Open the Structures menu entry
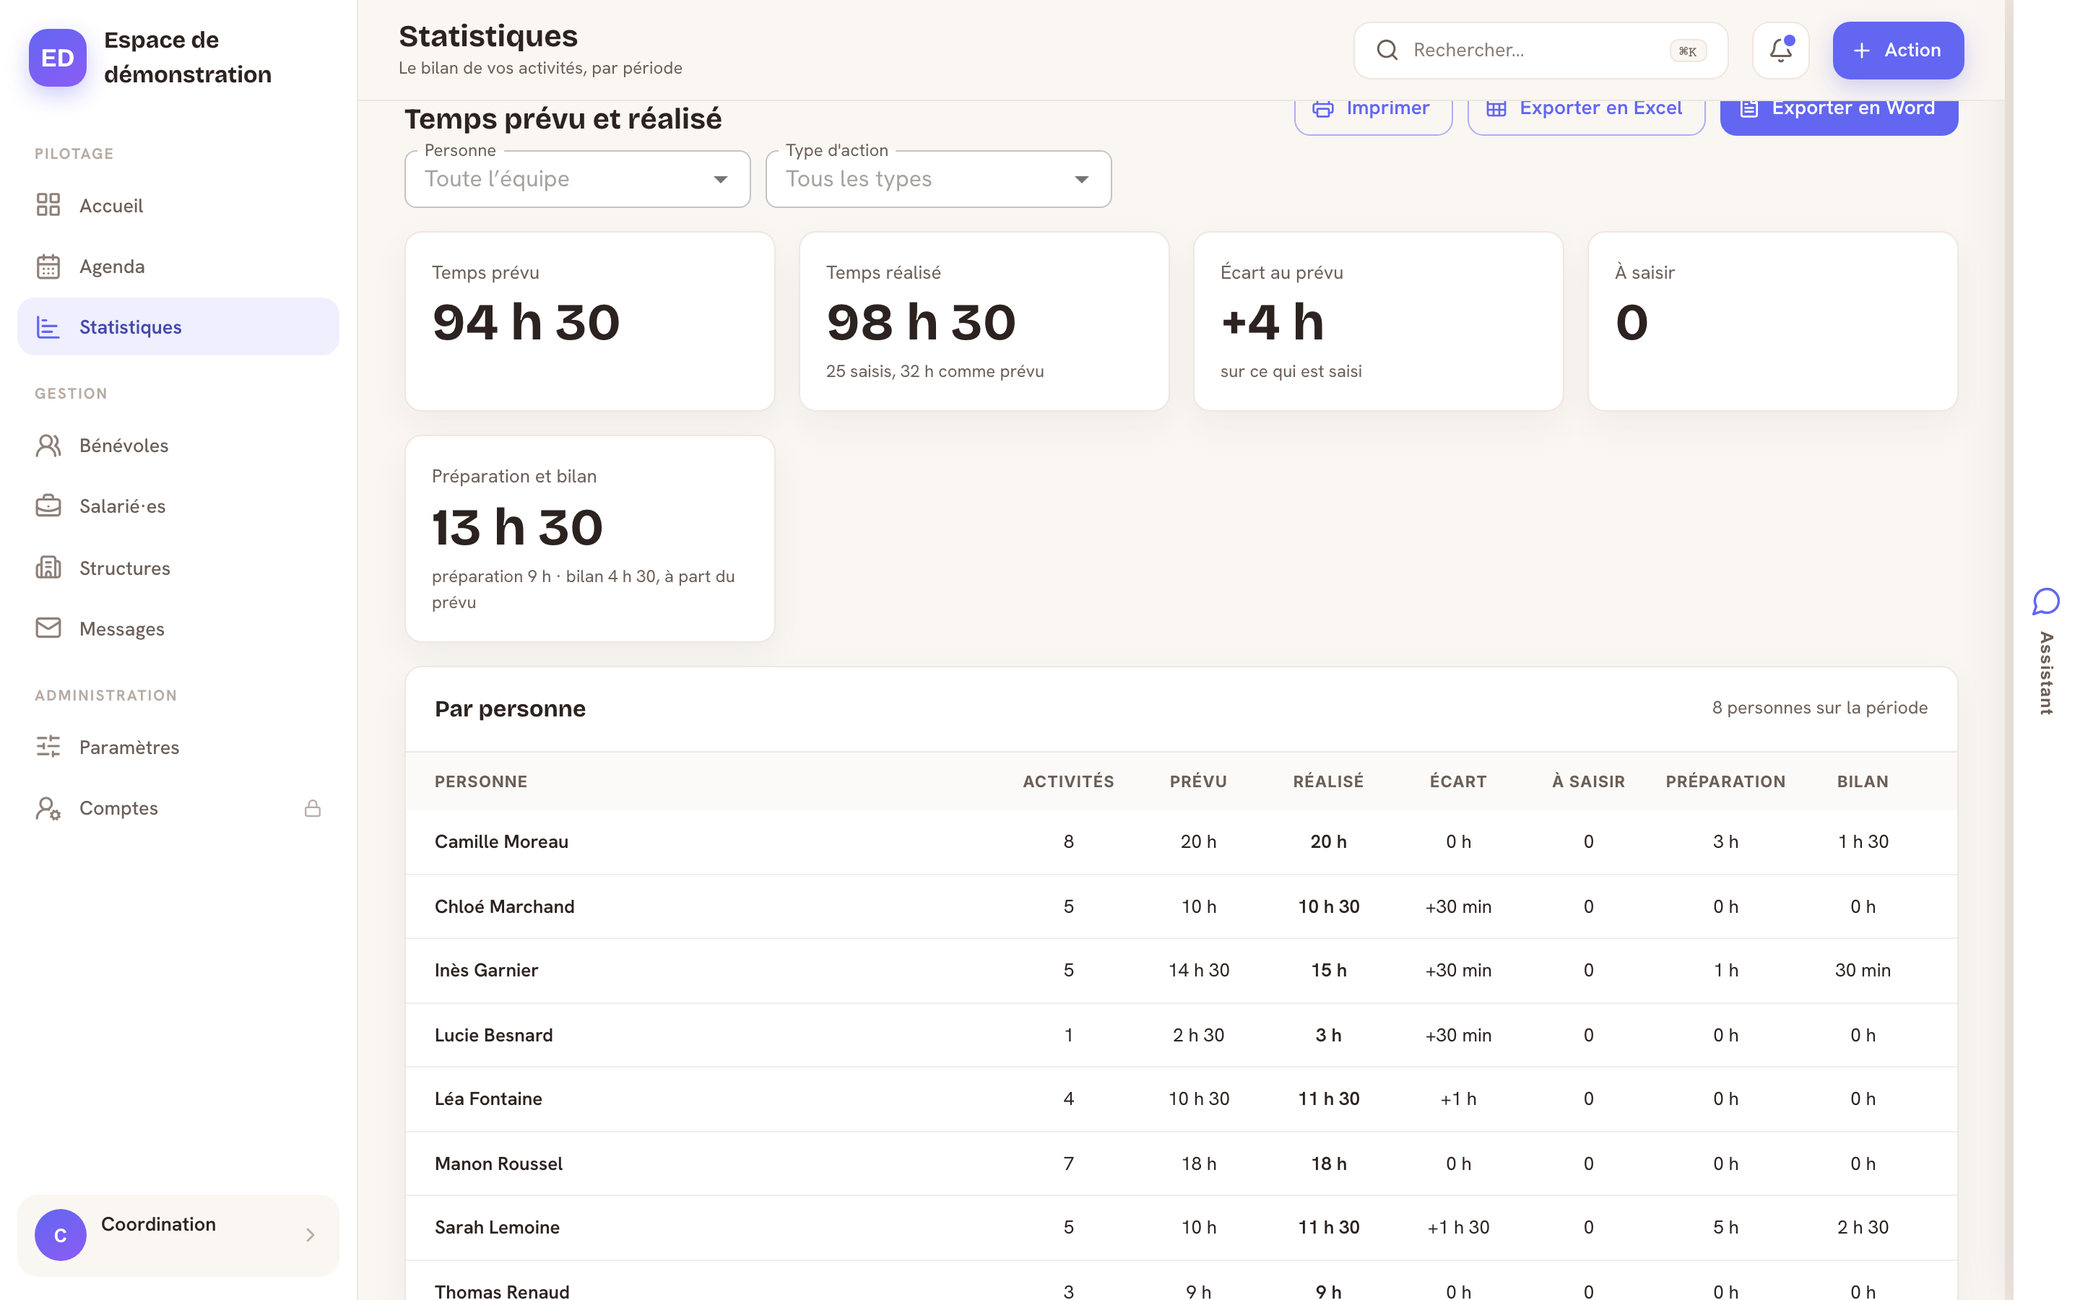This screenshot has width=2080, height=1300. pos(178,568)
